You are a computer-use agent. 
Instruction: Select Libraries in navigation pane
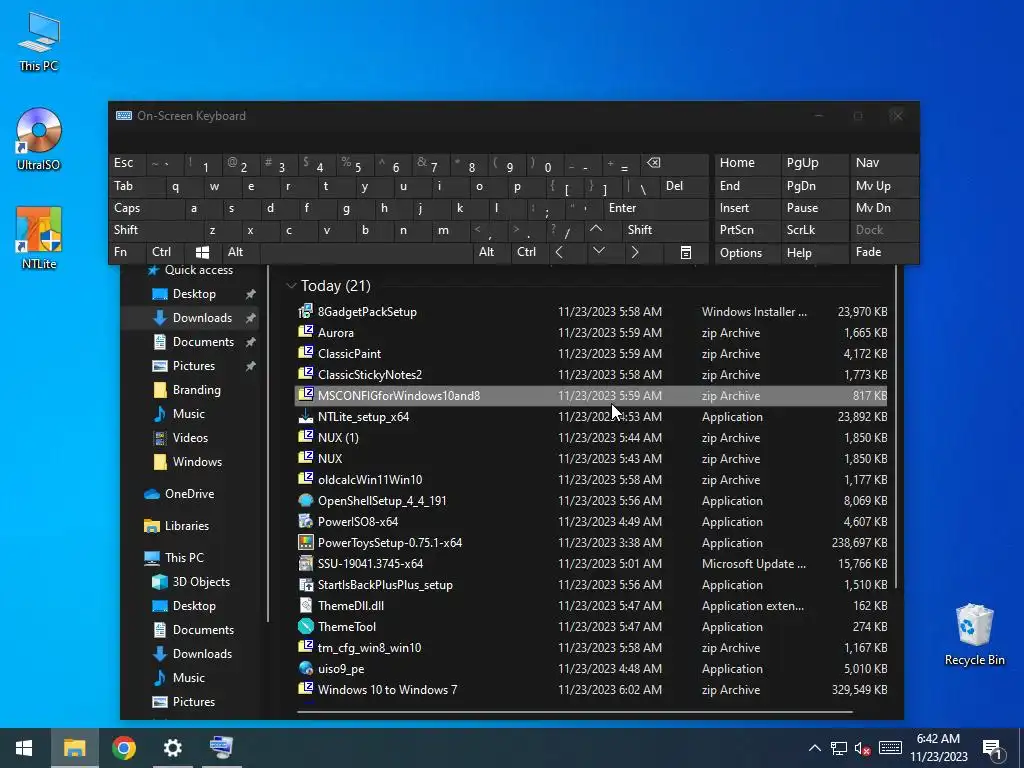187,526
